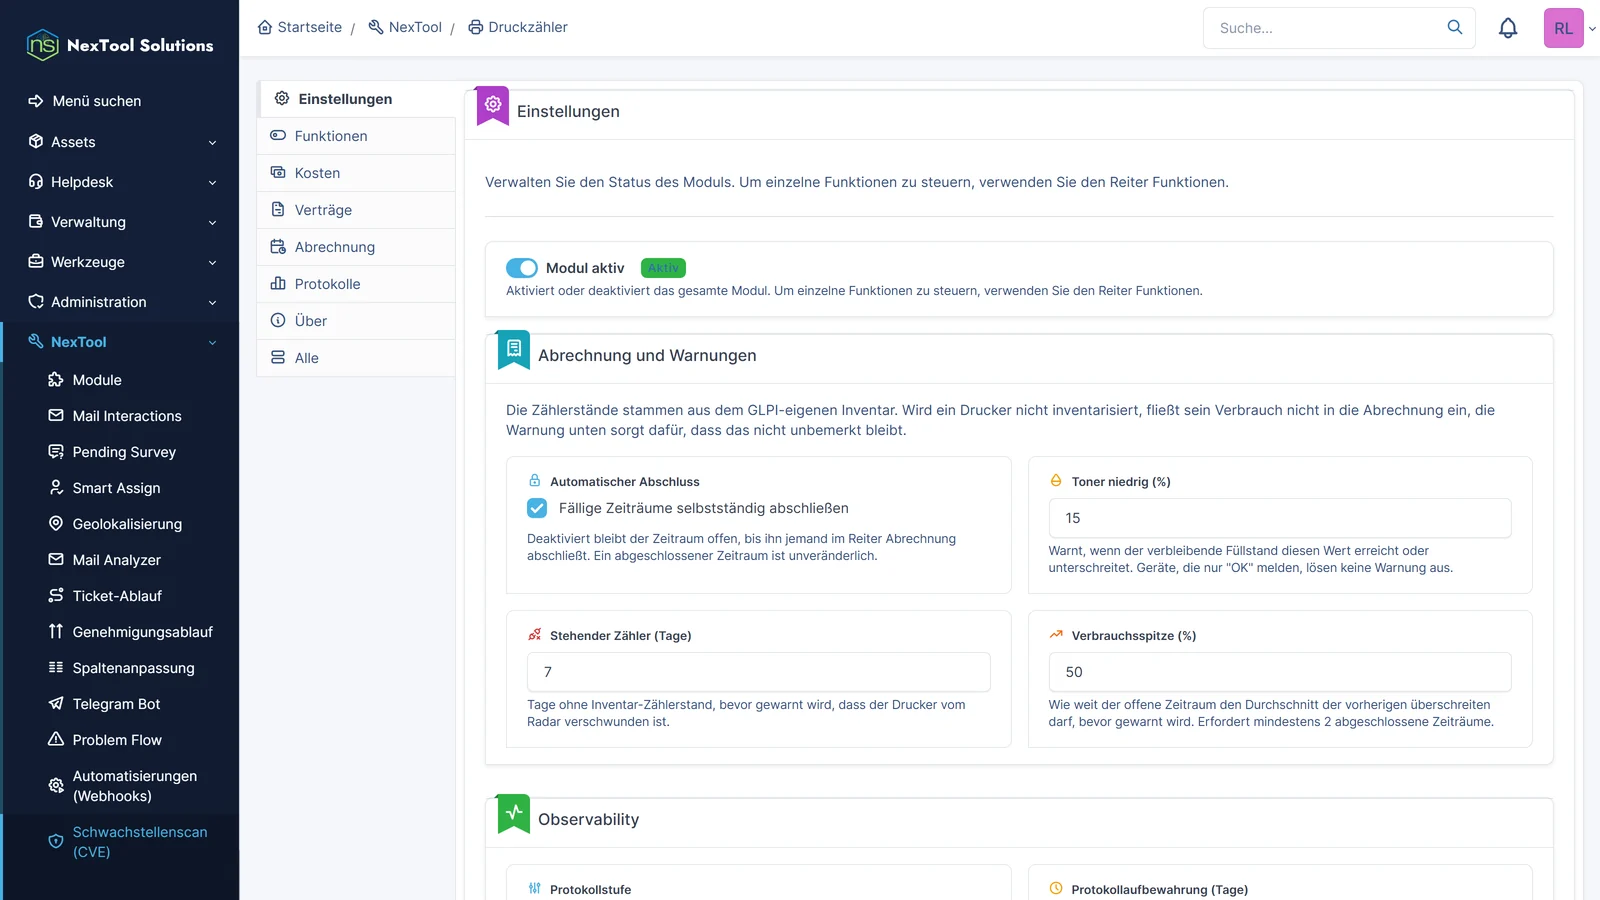Expand the Werkzeuge menu
This screenshot has width=1600, height=900.
(120, 262)
